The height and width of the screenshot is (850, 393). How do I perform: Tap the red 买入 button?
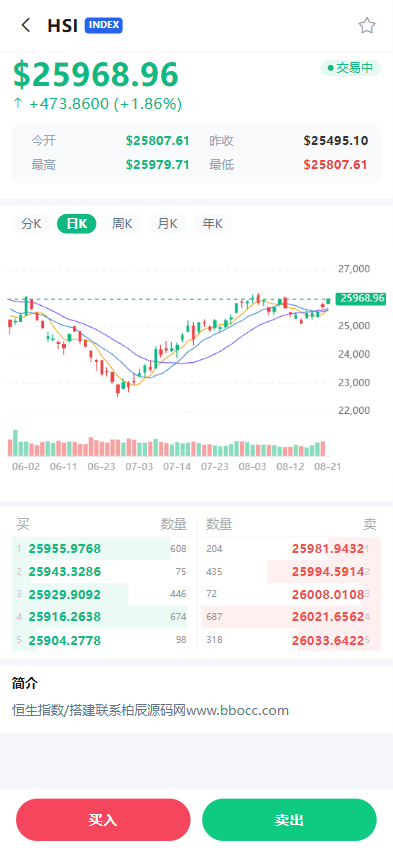point(103,820)
